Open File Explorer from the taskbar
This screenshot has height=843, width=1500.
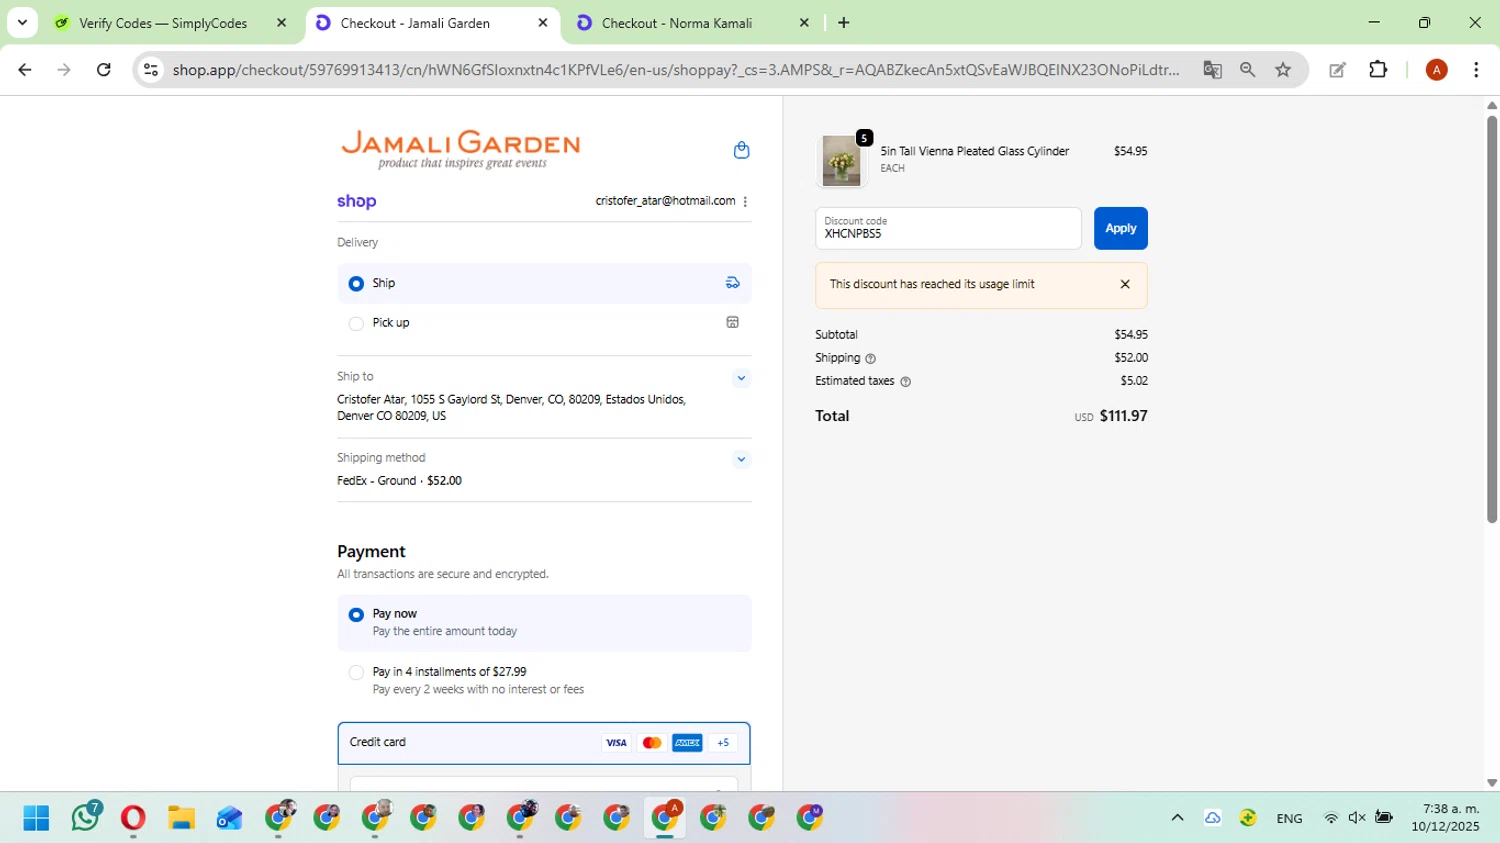tap(181, 818)
